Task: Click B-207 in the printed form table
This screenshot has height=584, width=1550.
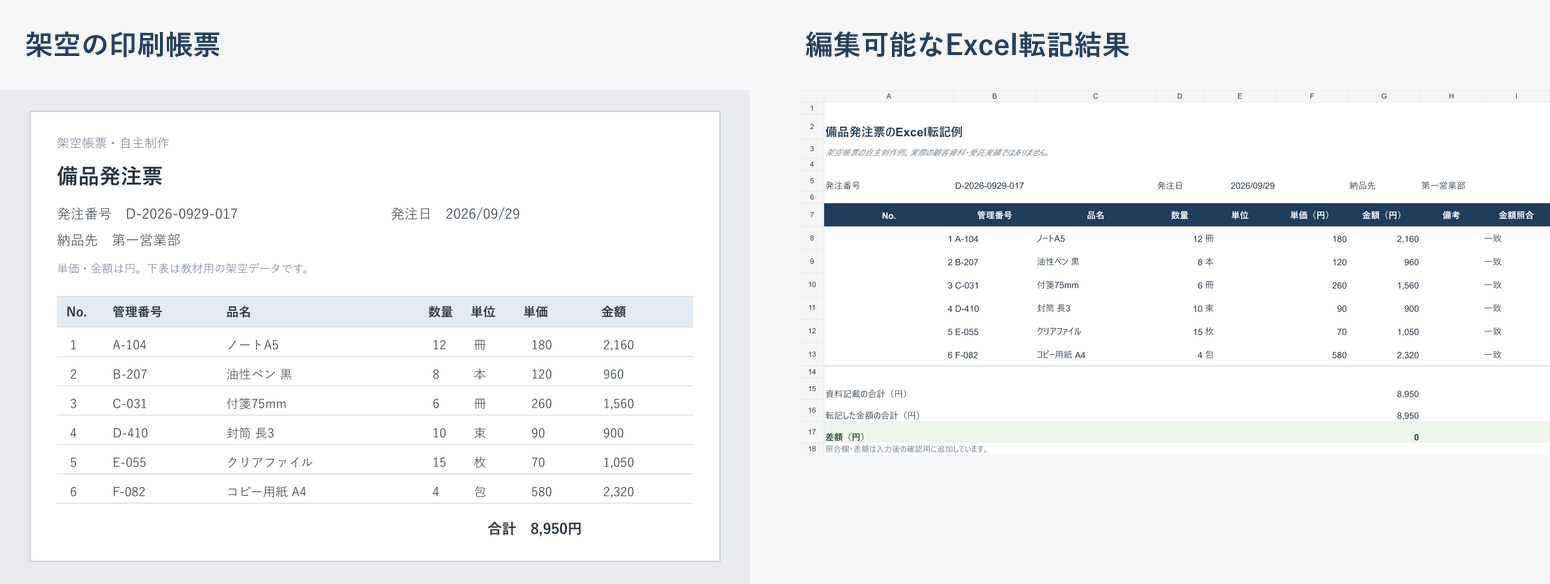Action: click(x=132, y=374)
